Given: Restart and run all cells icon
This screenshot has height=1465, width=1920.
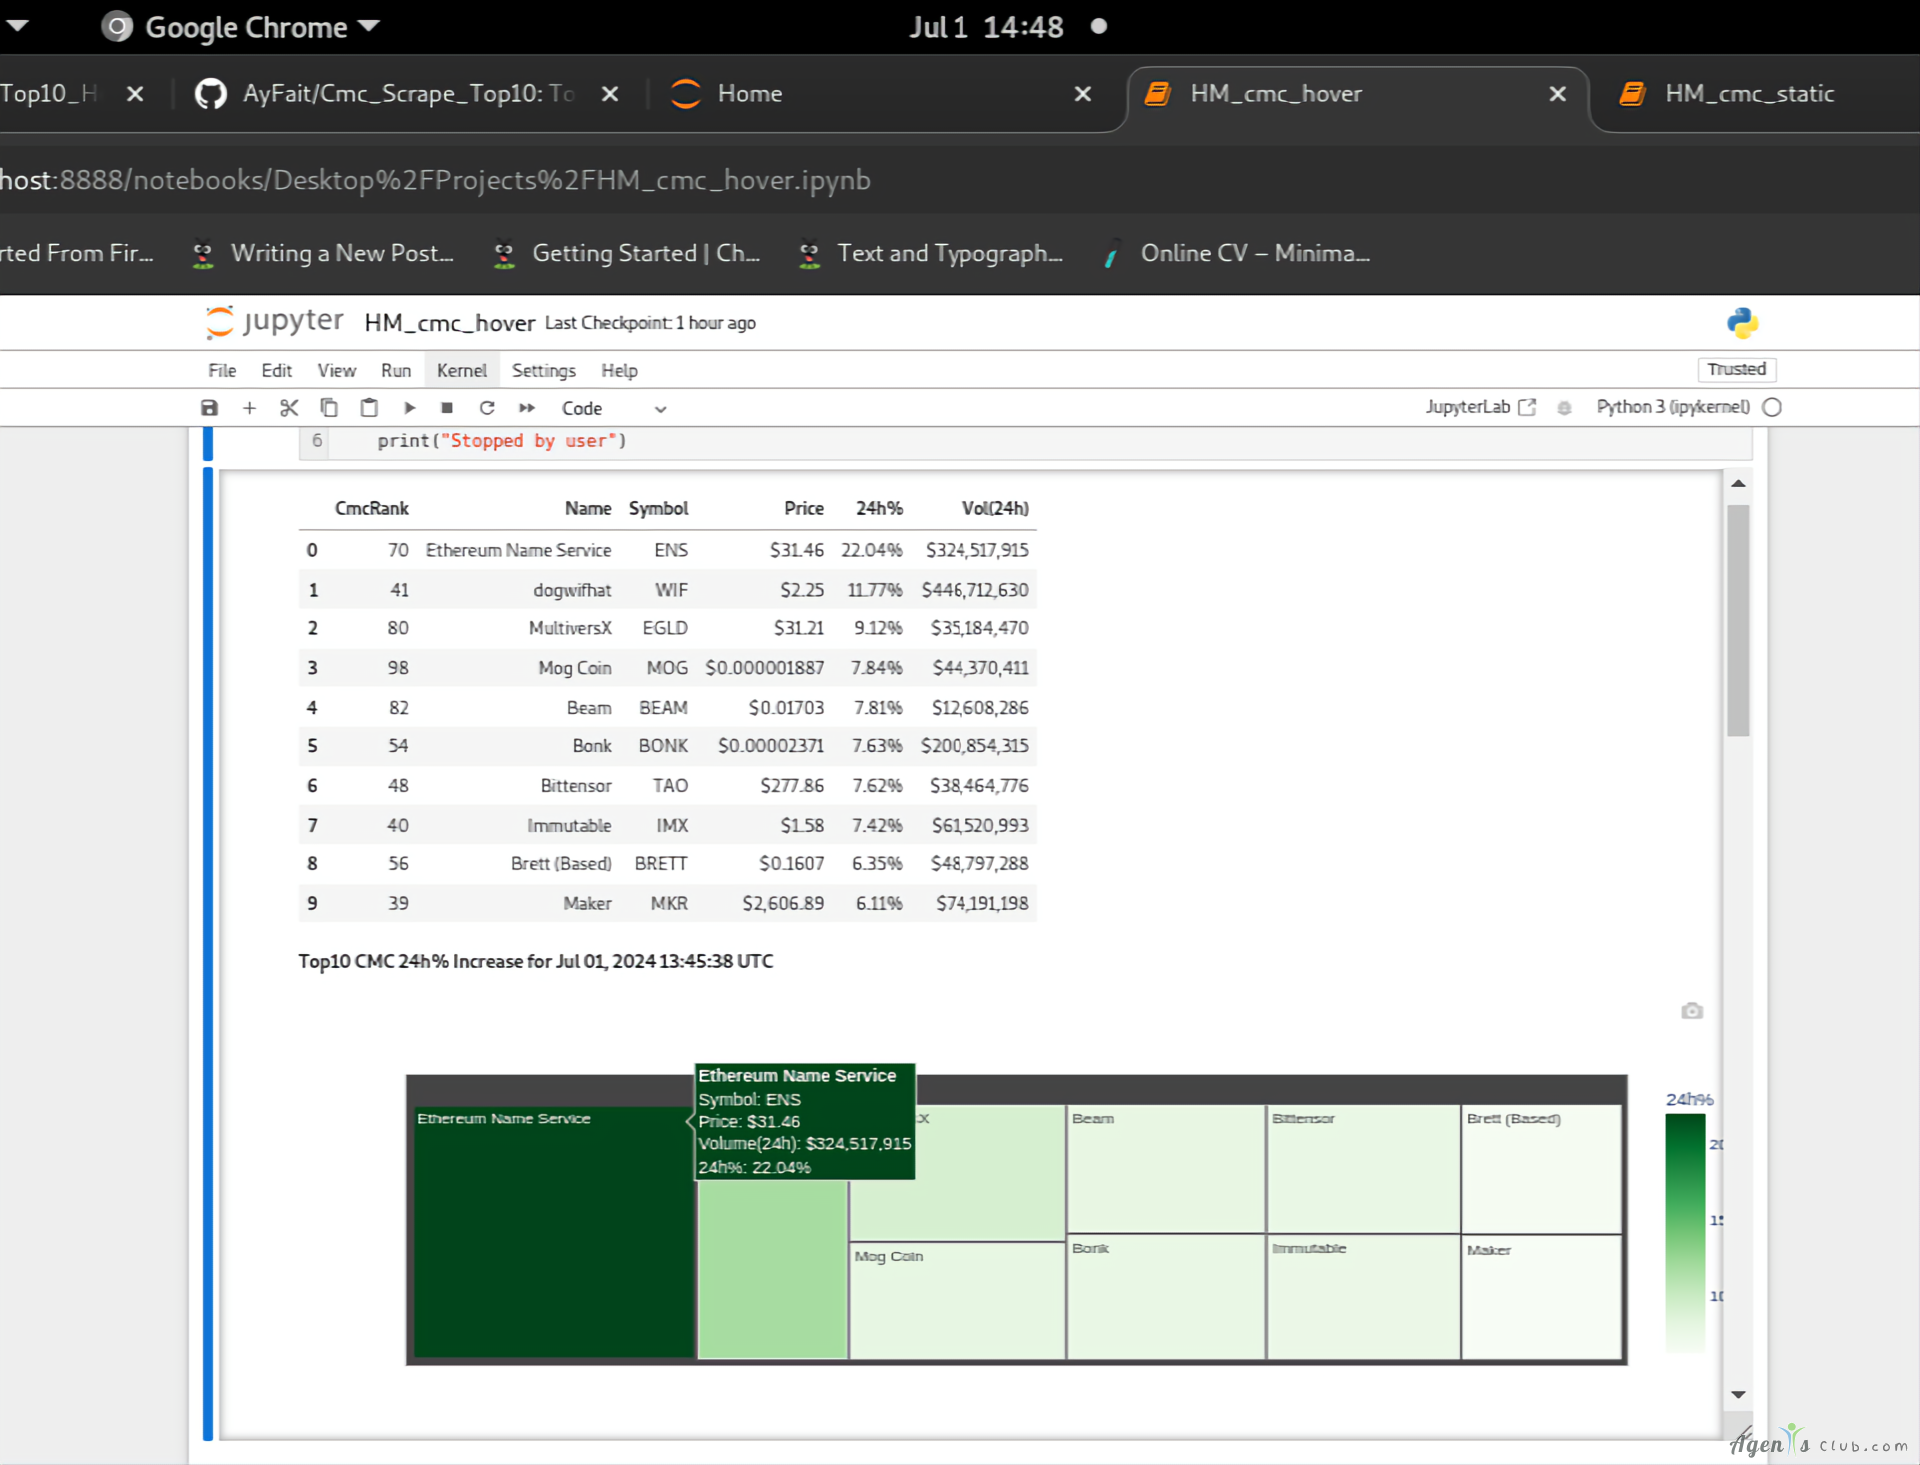Looking at the screenshot, I should [x=527, y=408].
